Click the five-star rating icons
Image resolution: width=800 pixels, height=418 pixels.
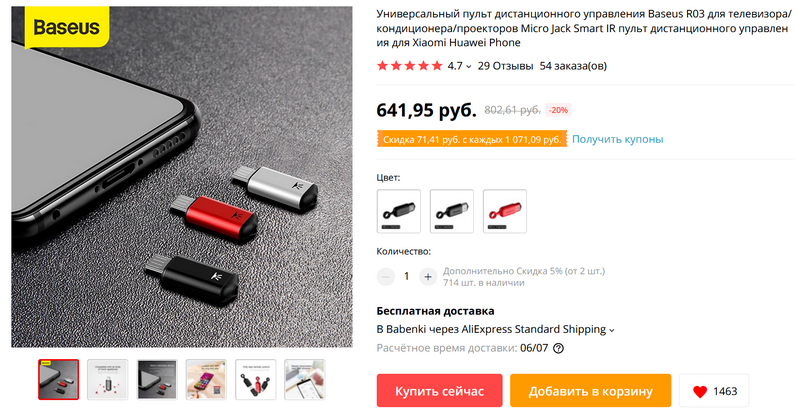point(409,66)
